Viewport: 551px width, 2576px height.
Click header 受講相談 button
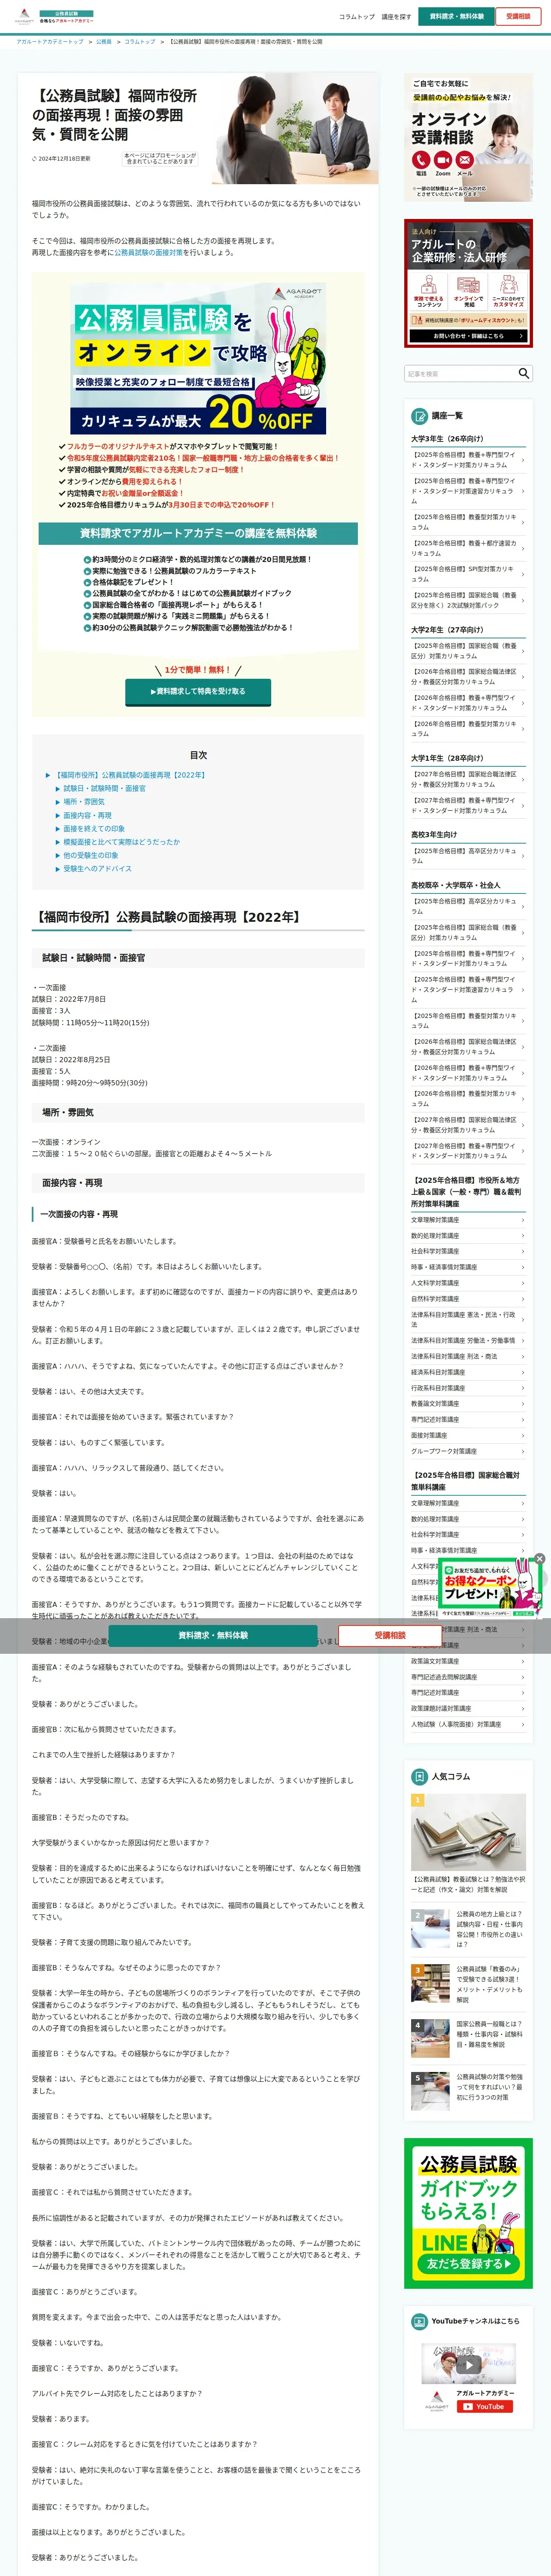tap(518, 17)
